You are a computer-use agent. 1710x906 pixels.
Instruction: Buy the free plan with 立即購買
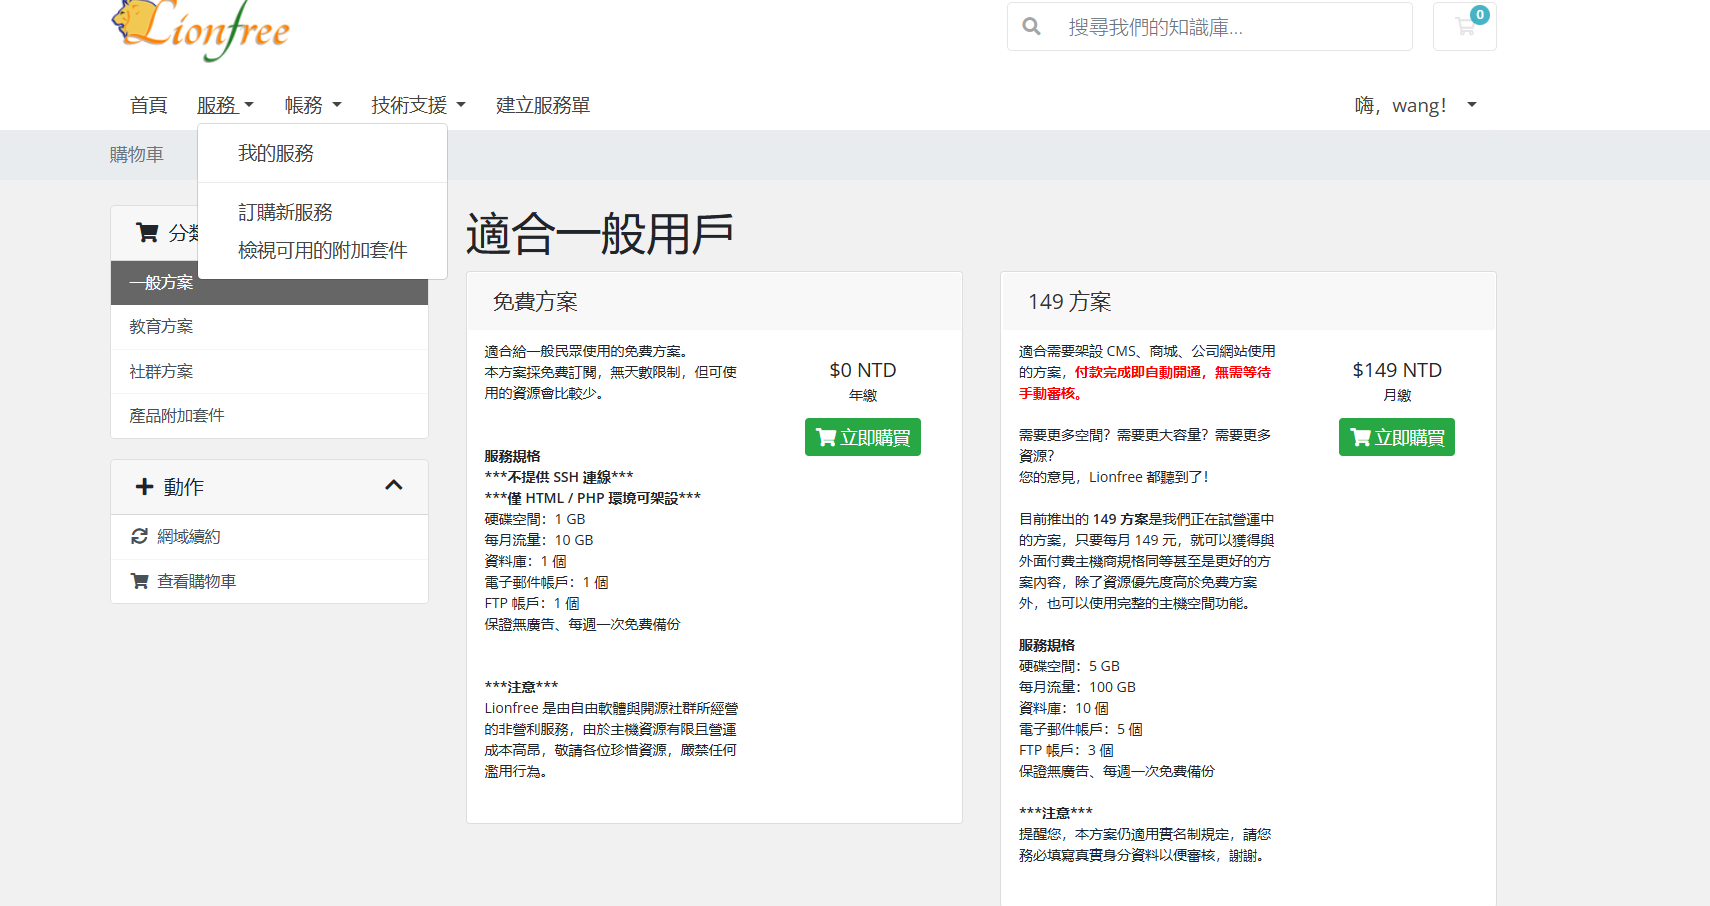click(x=863, y=437)
